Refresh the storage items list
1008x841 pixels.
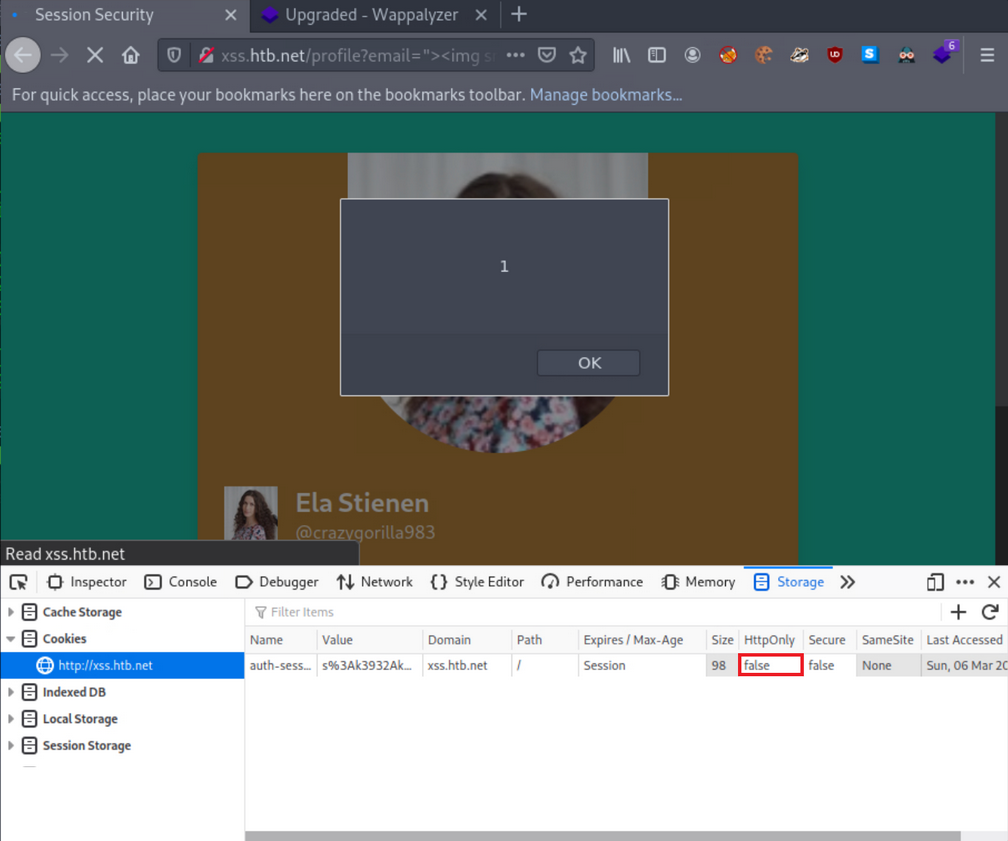989,611
